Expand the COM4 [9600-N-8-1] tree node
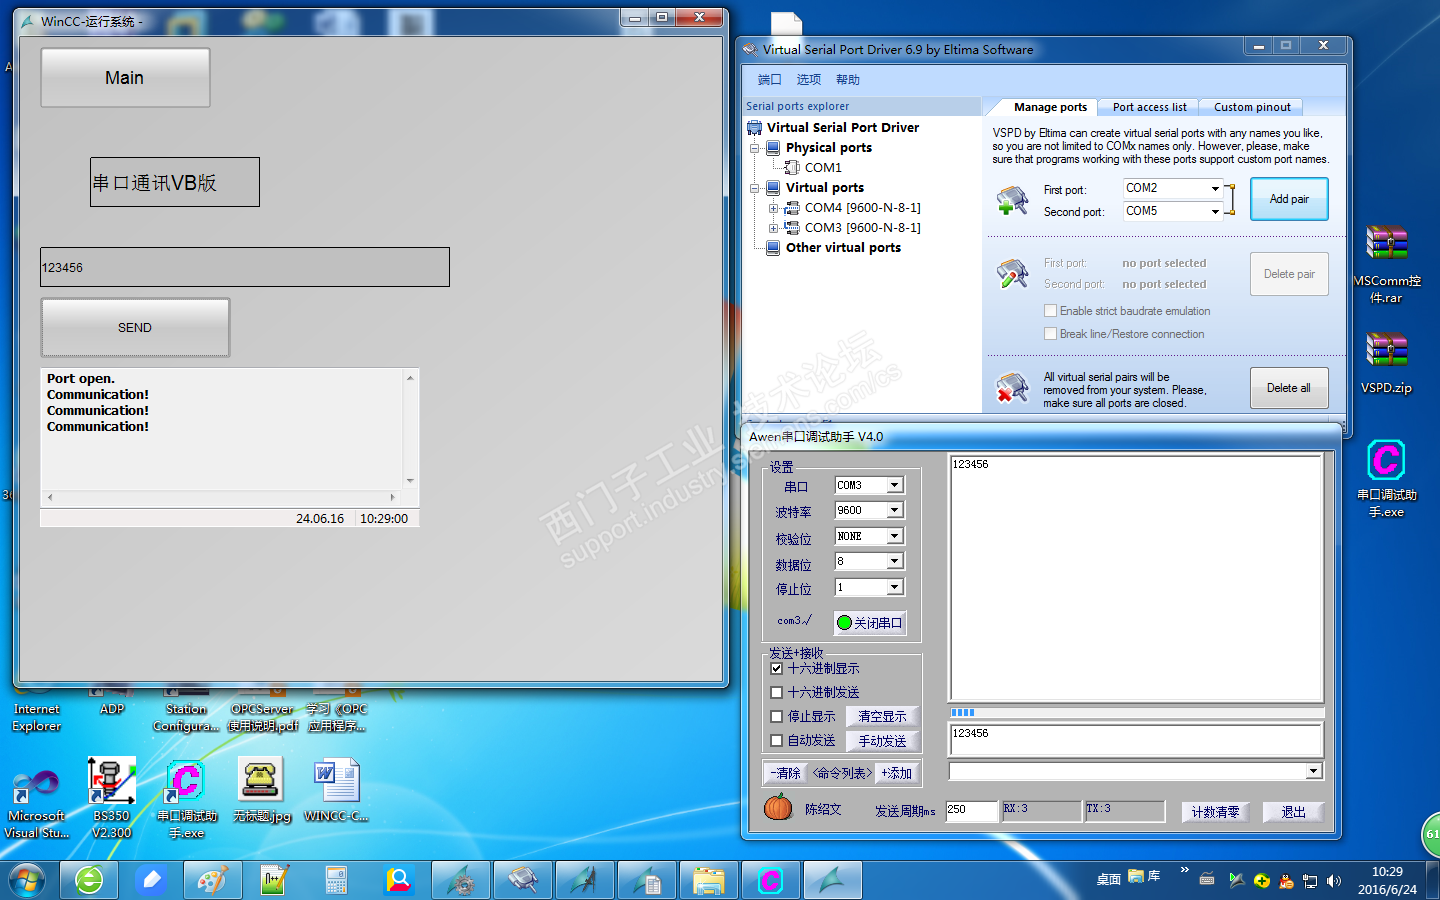This screenshot has height=900, width=1440. click(773, 208)
